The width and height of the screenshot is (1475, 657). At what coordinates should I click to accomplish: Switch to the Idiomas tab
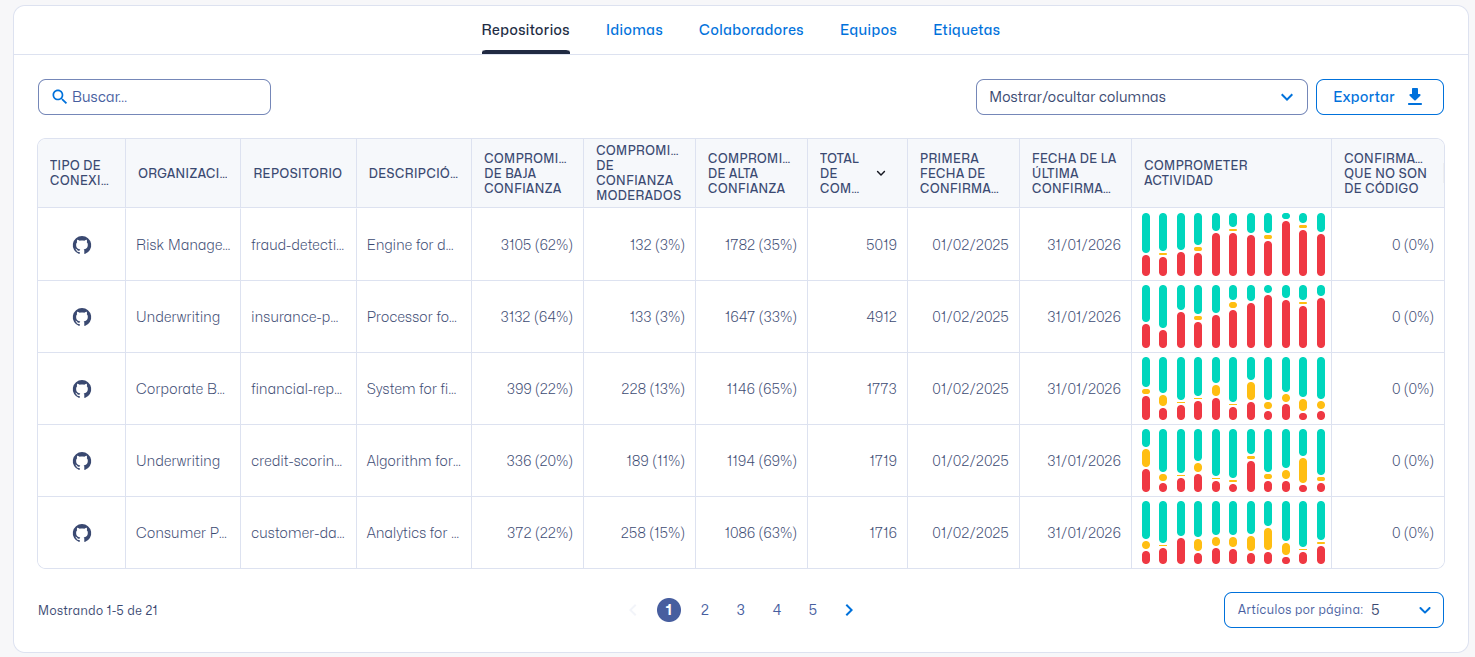click(634, 30)
